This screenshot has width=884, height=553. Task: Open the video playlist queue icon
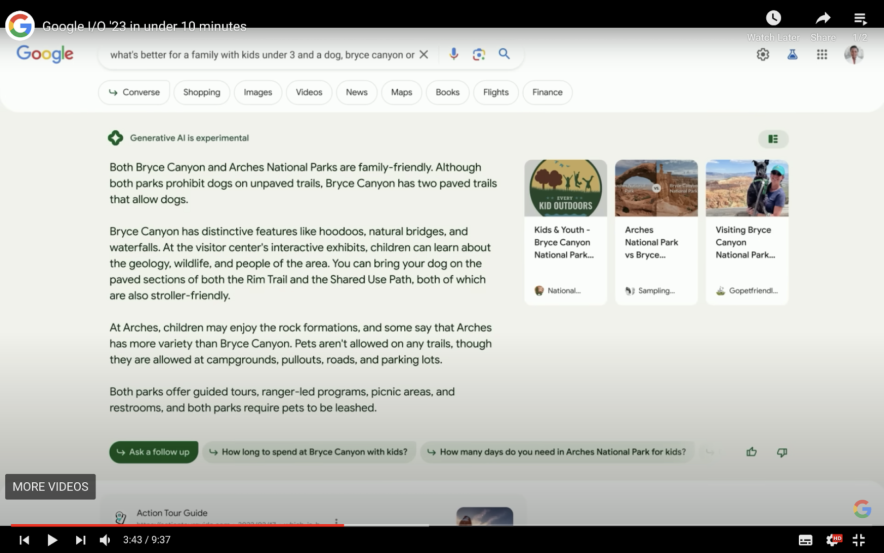[860, 19]
